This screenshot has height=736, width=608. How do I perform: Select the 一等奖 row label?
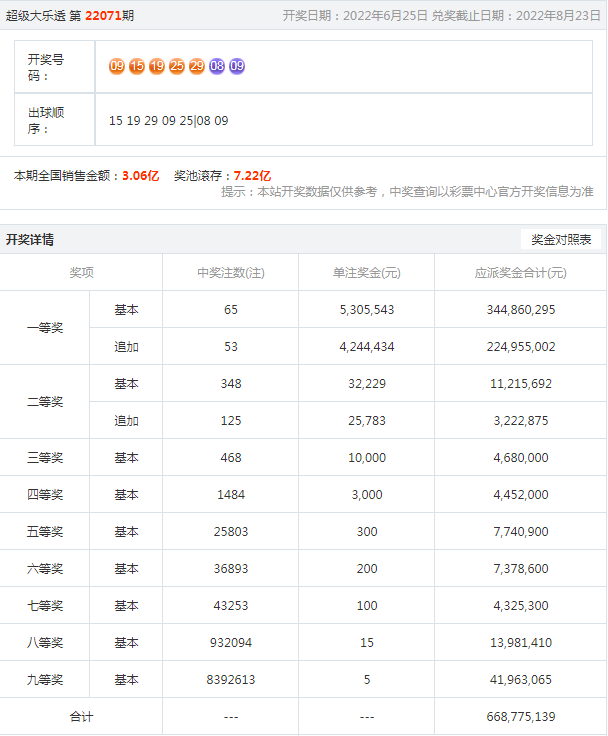tap(45, 328)
